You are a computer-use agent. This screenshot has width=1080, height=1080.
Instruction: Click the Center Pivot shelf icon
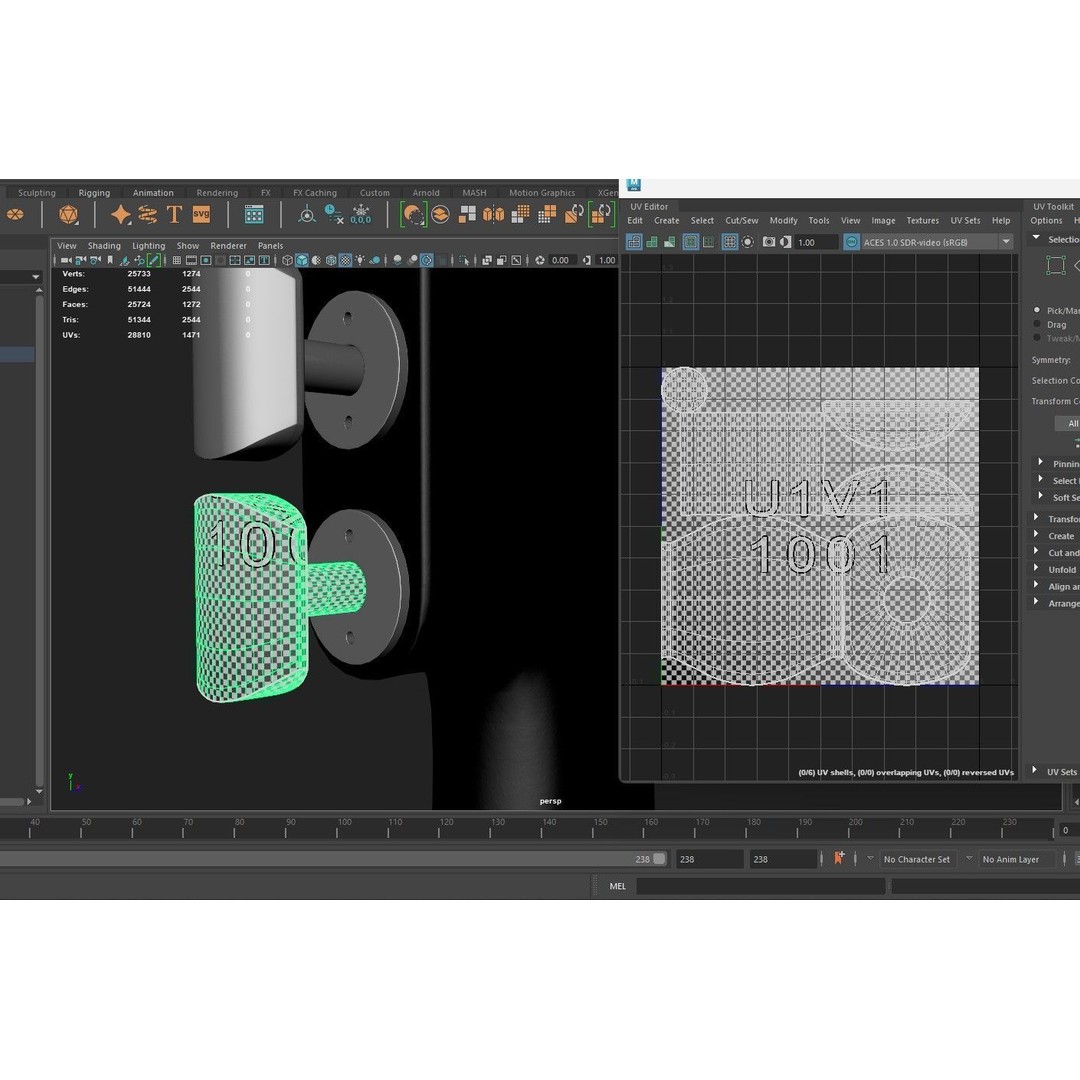pyautogui.click(x=307, y=214)
